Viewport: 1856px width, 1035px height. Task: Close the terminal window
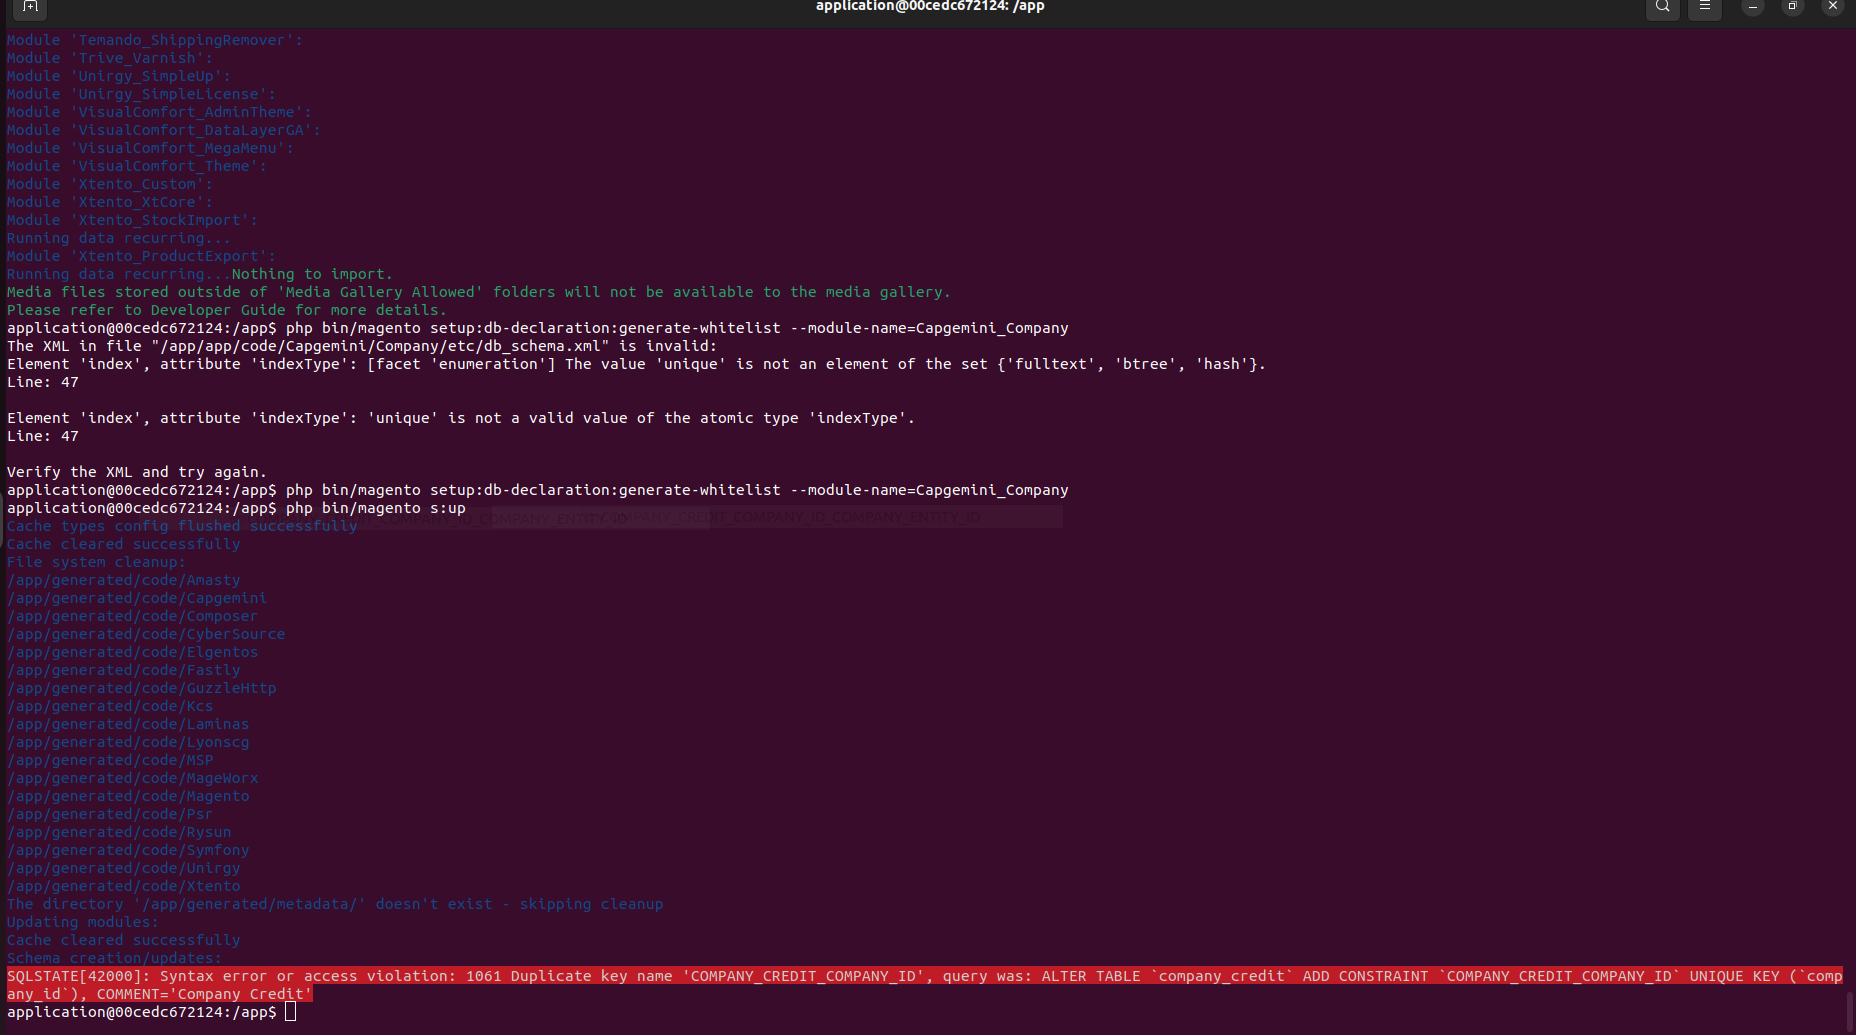pos(1833,7)
